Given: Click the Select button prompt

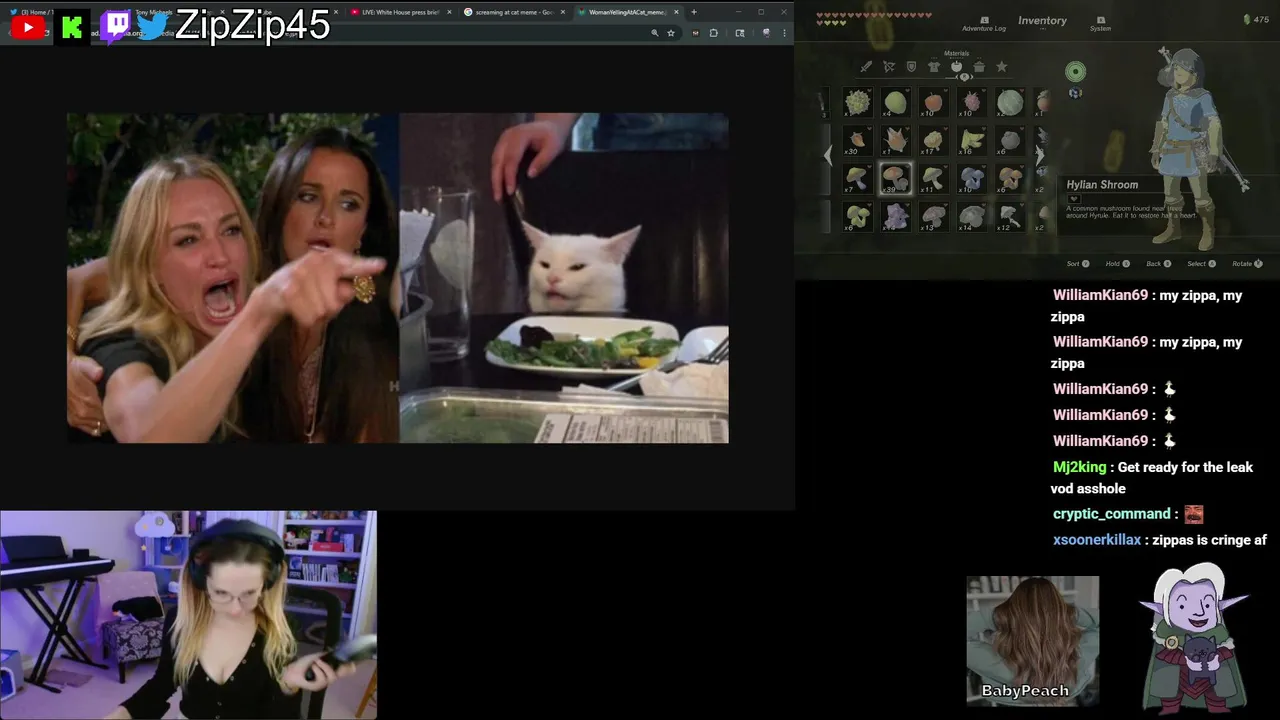Looking at the screenshot, I should point(1201,264).
